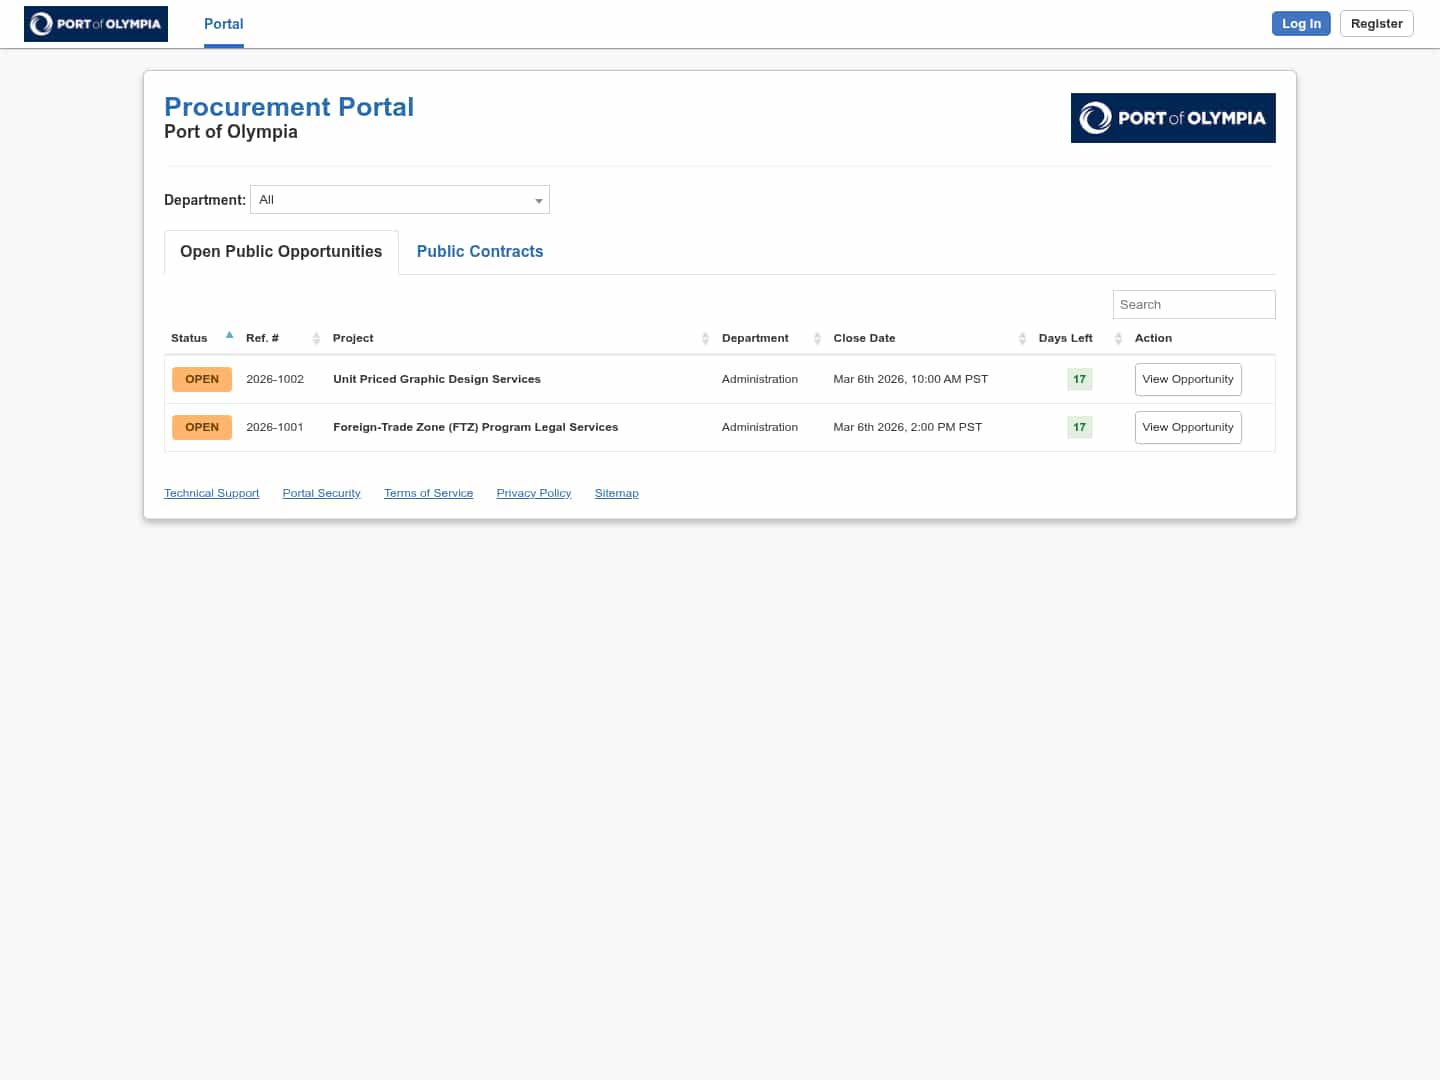Viewport: 1440px width, 1080px height.
Task: Click the Register button
Action: pyautogui.click(x=1376, y=23)
